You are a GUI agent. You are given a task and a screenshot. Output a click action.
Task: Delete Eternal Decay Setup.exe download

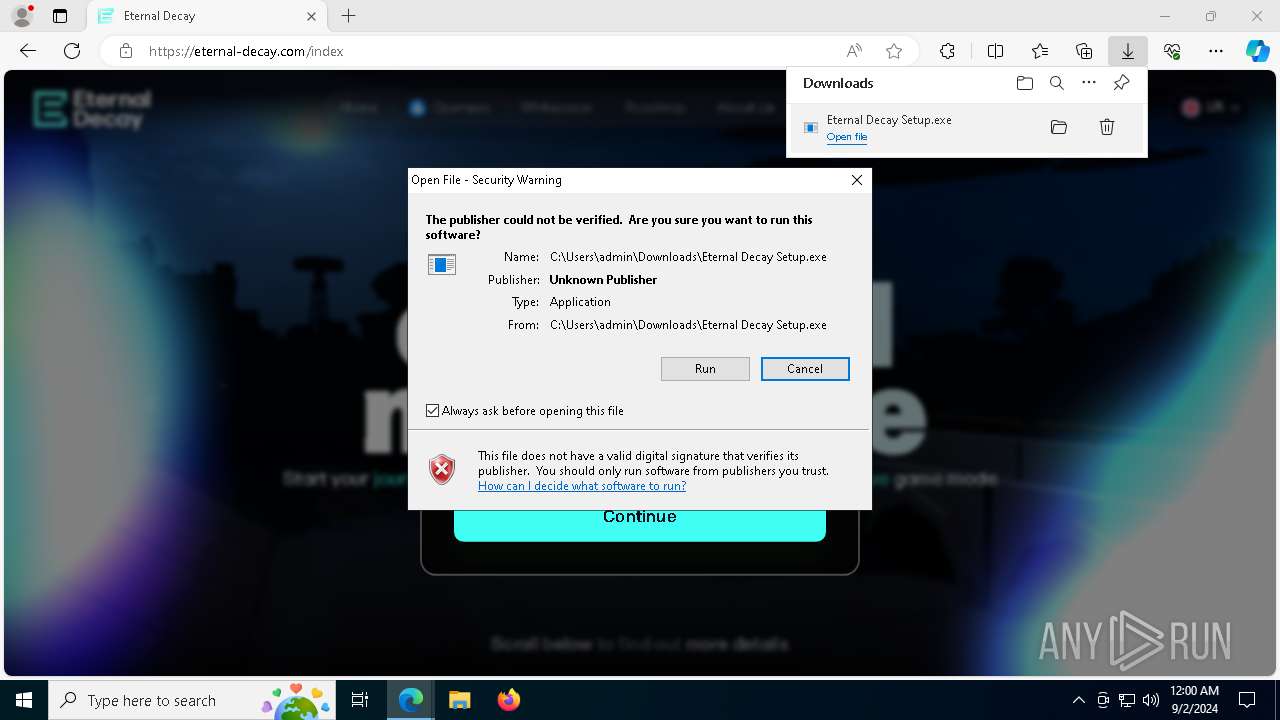click(x=1107, y=127)
